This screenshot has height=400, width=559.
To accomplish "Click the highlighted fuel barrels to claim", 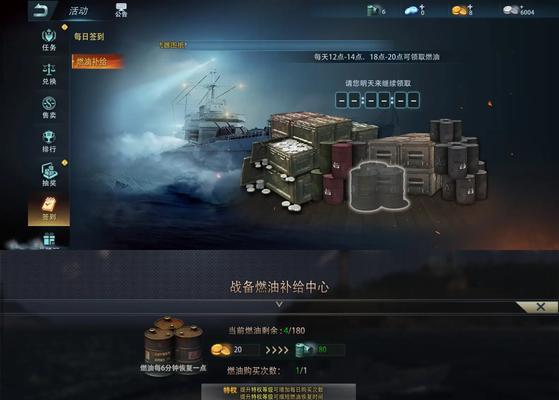I will 378,186.
